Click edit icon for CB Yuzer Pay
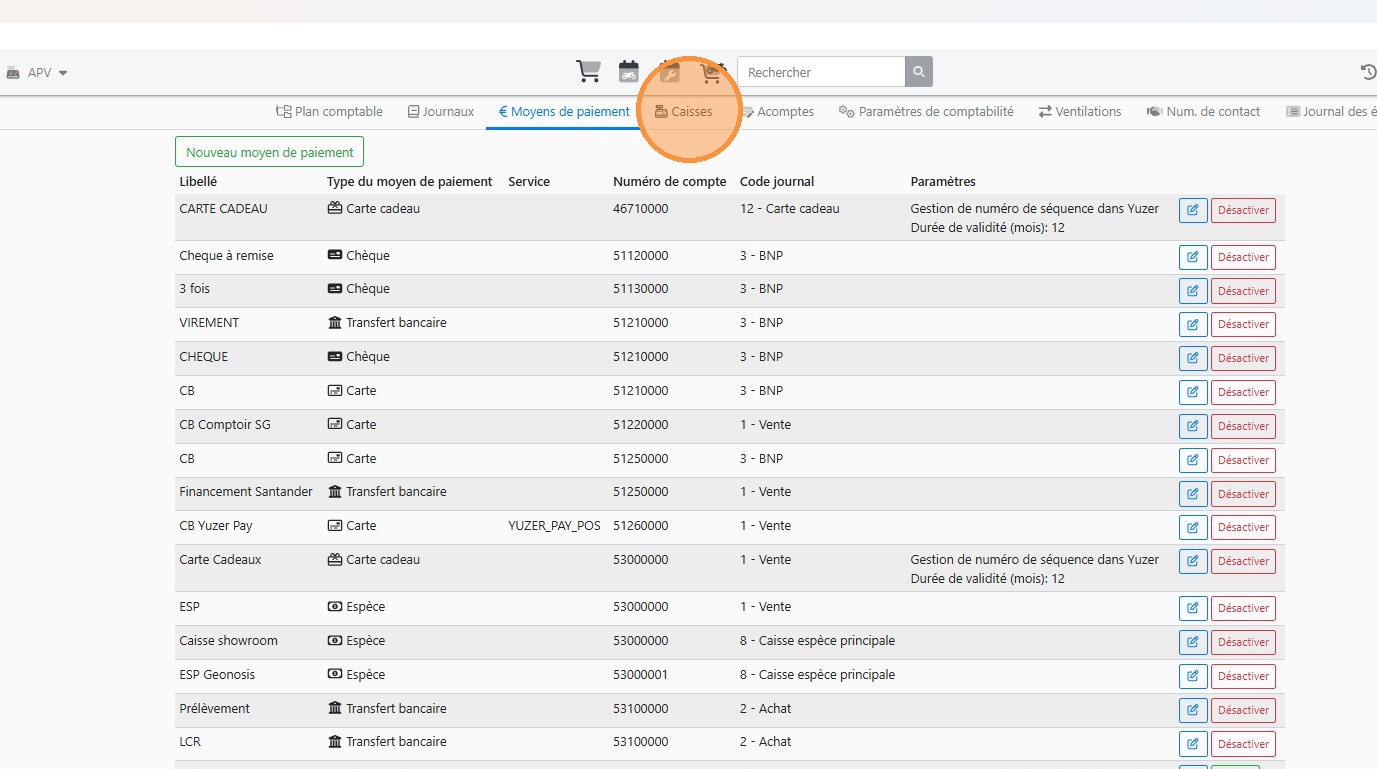The height and width of the screenshot is (769, 1377). (1193, 527)
